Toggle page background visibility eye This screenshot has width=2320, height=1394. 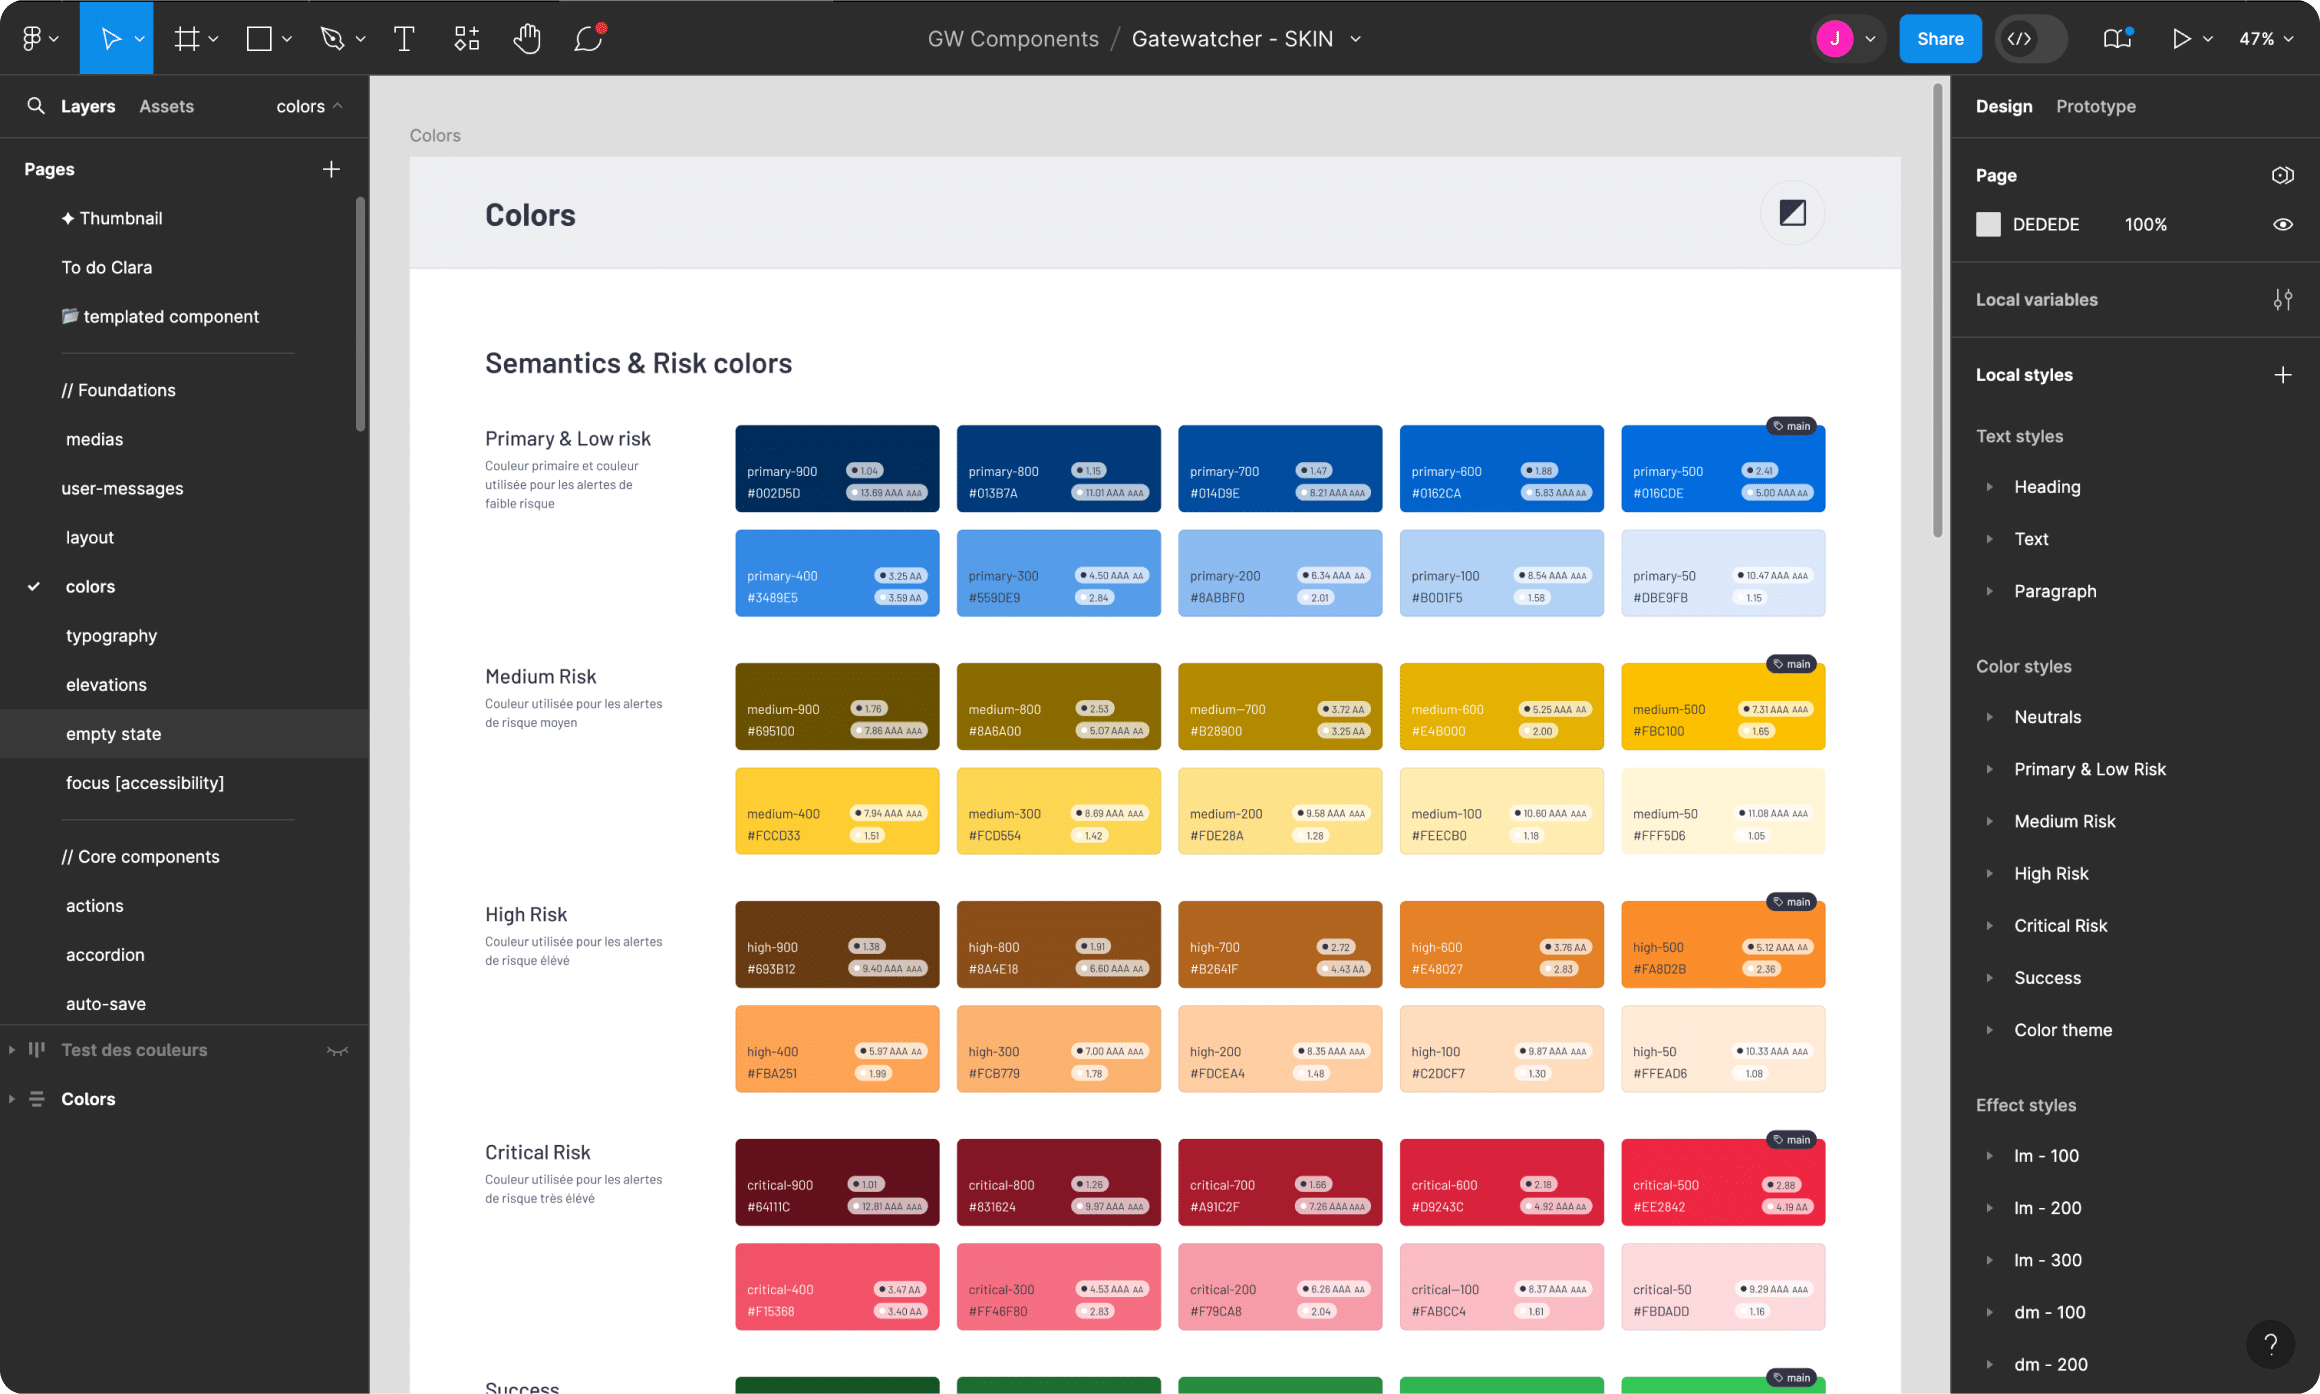click(x=2282, y=224)
